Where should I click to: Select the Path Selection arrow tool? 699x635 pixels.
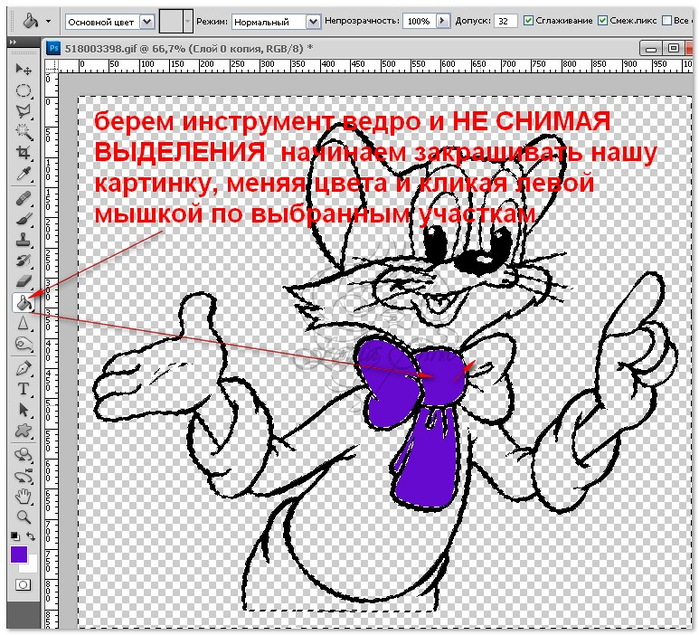[23, 410]
